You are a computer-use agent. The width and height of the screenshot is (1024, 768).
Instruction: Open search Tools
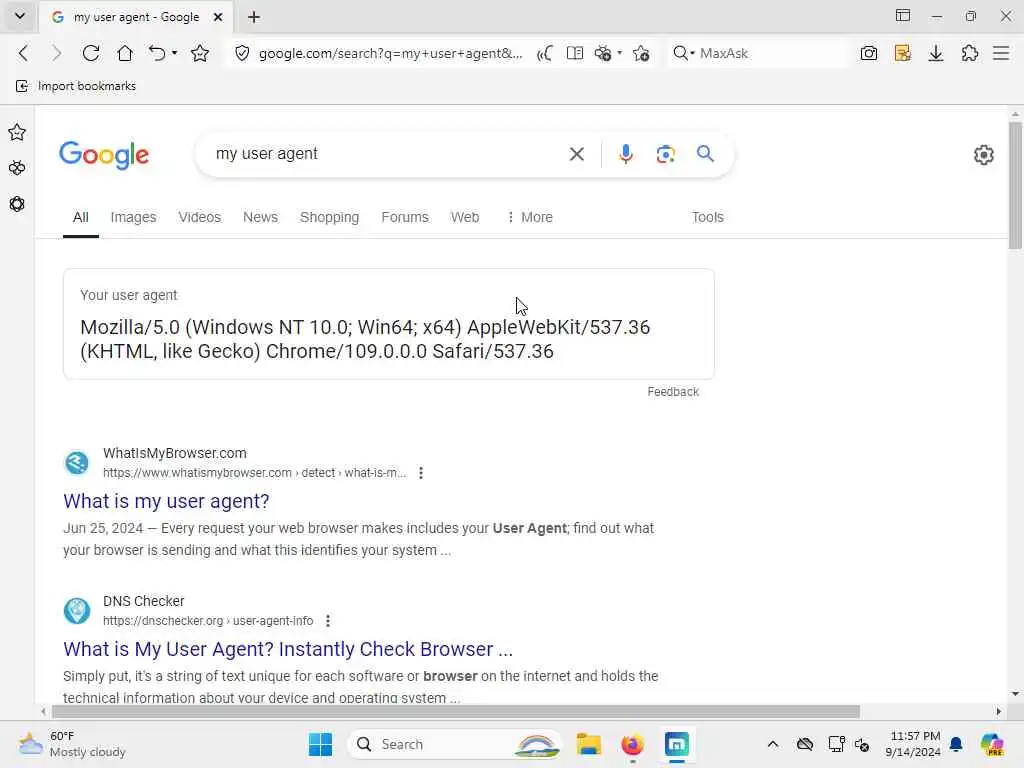pyautogui.click(x=707, y=217)
